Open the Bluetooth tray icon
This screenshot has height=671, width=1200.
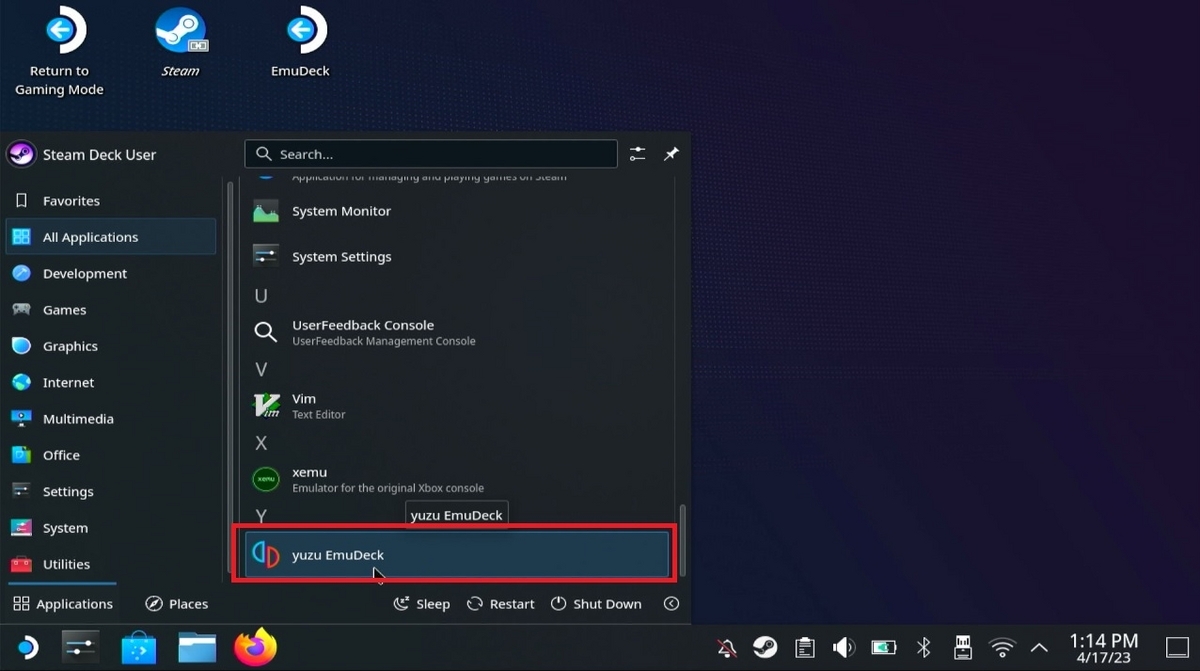(x=925, y=648)
